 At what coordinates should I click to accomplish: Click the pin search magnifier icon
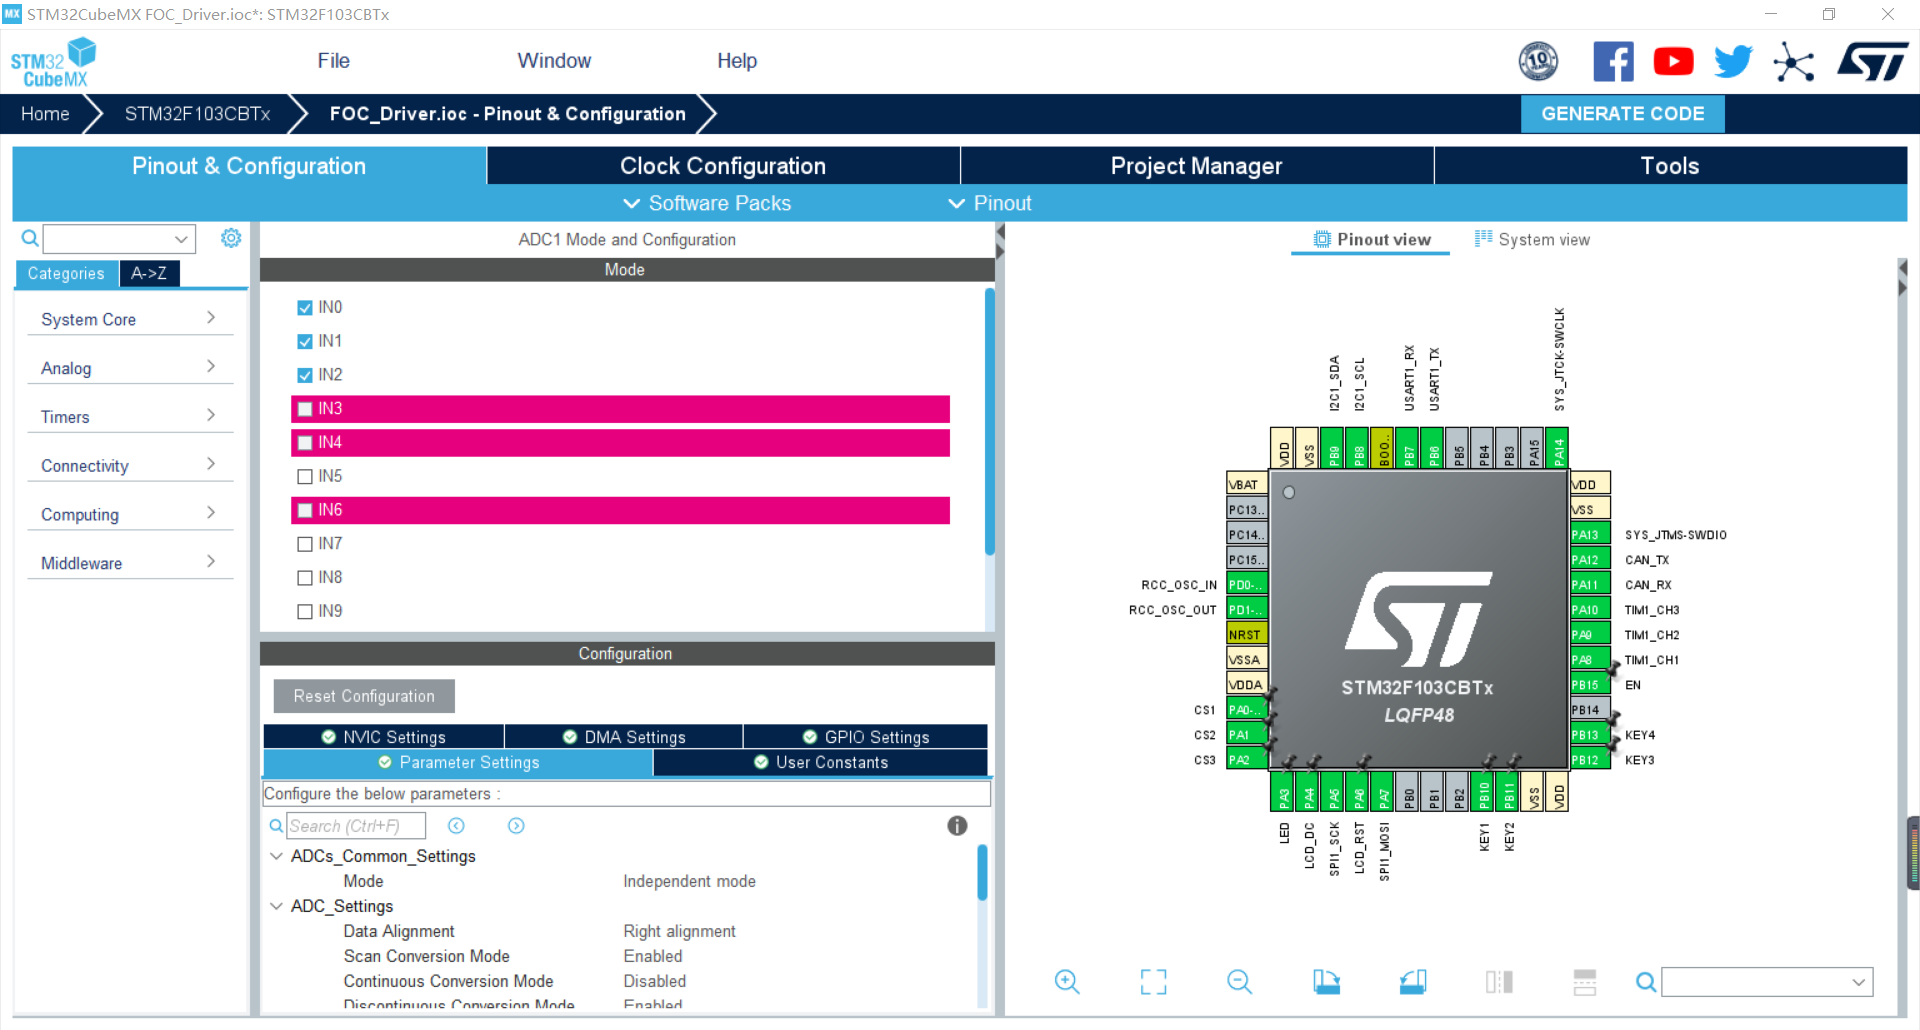(1645, 982)
